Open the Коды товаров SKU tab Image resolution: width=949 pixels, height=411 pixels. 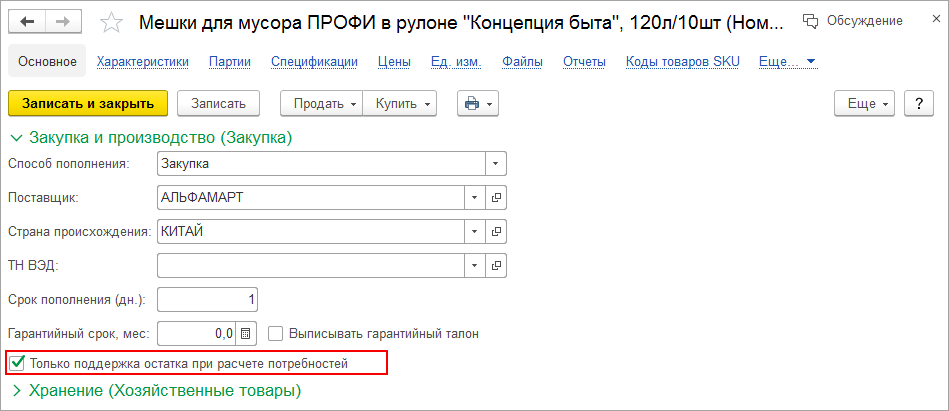(683, 62)
